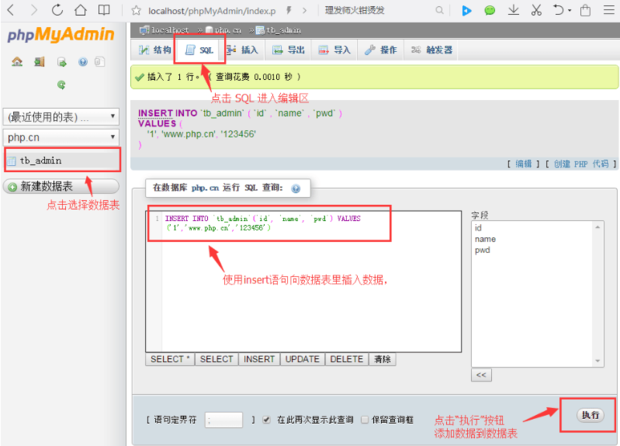
Task: Toggle the show this query again checkbox
Action: 267,420
